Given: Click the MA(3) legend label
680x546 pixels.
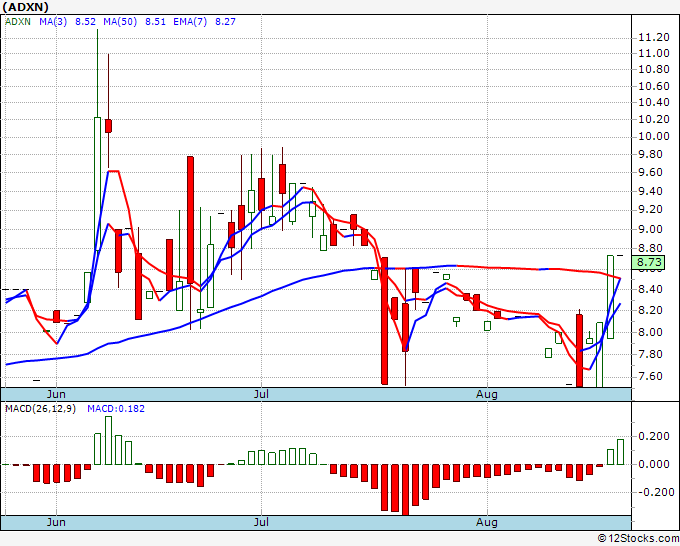Looking at the screenshot, I should [53, 21].
